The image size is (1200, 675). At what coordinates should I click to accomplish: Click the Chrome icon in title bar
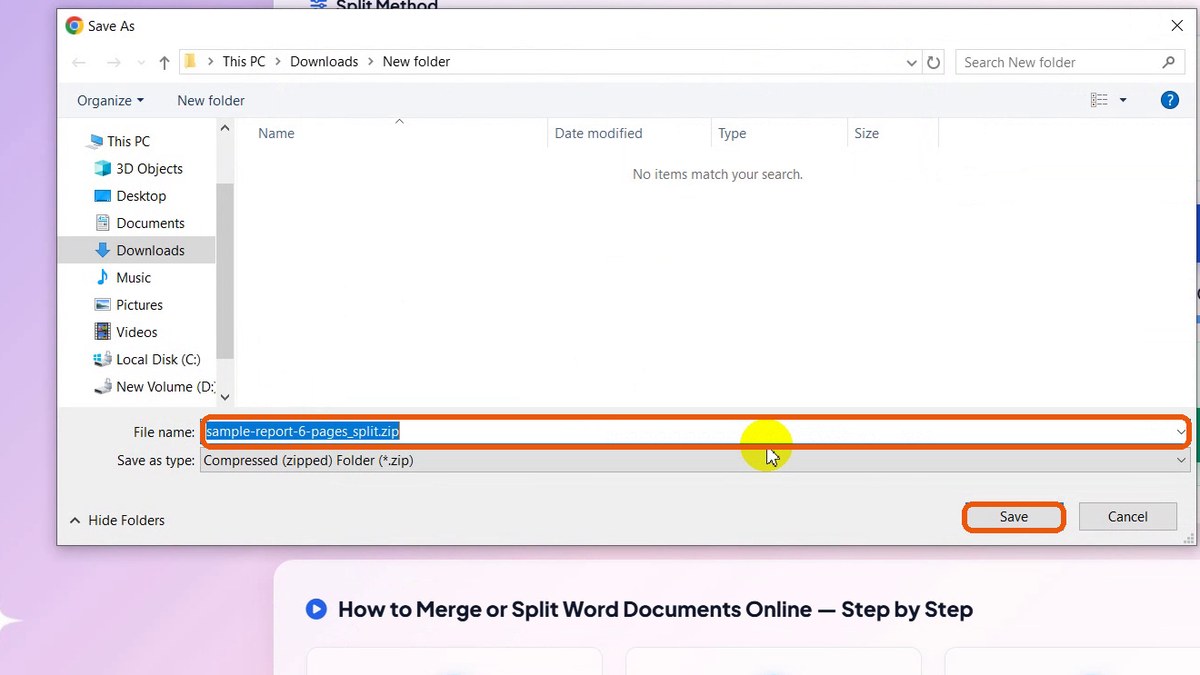point(74,26)
